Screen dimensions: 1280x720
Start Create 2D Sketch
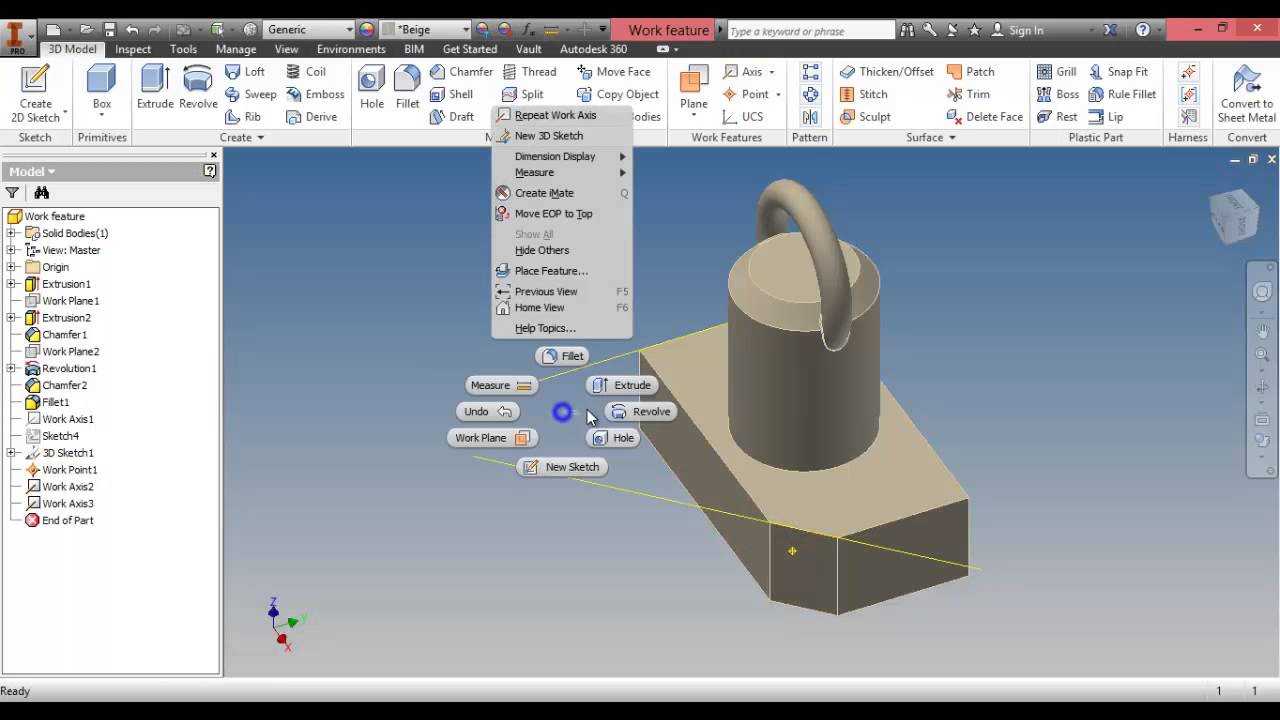click(35, 93)
